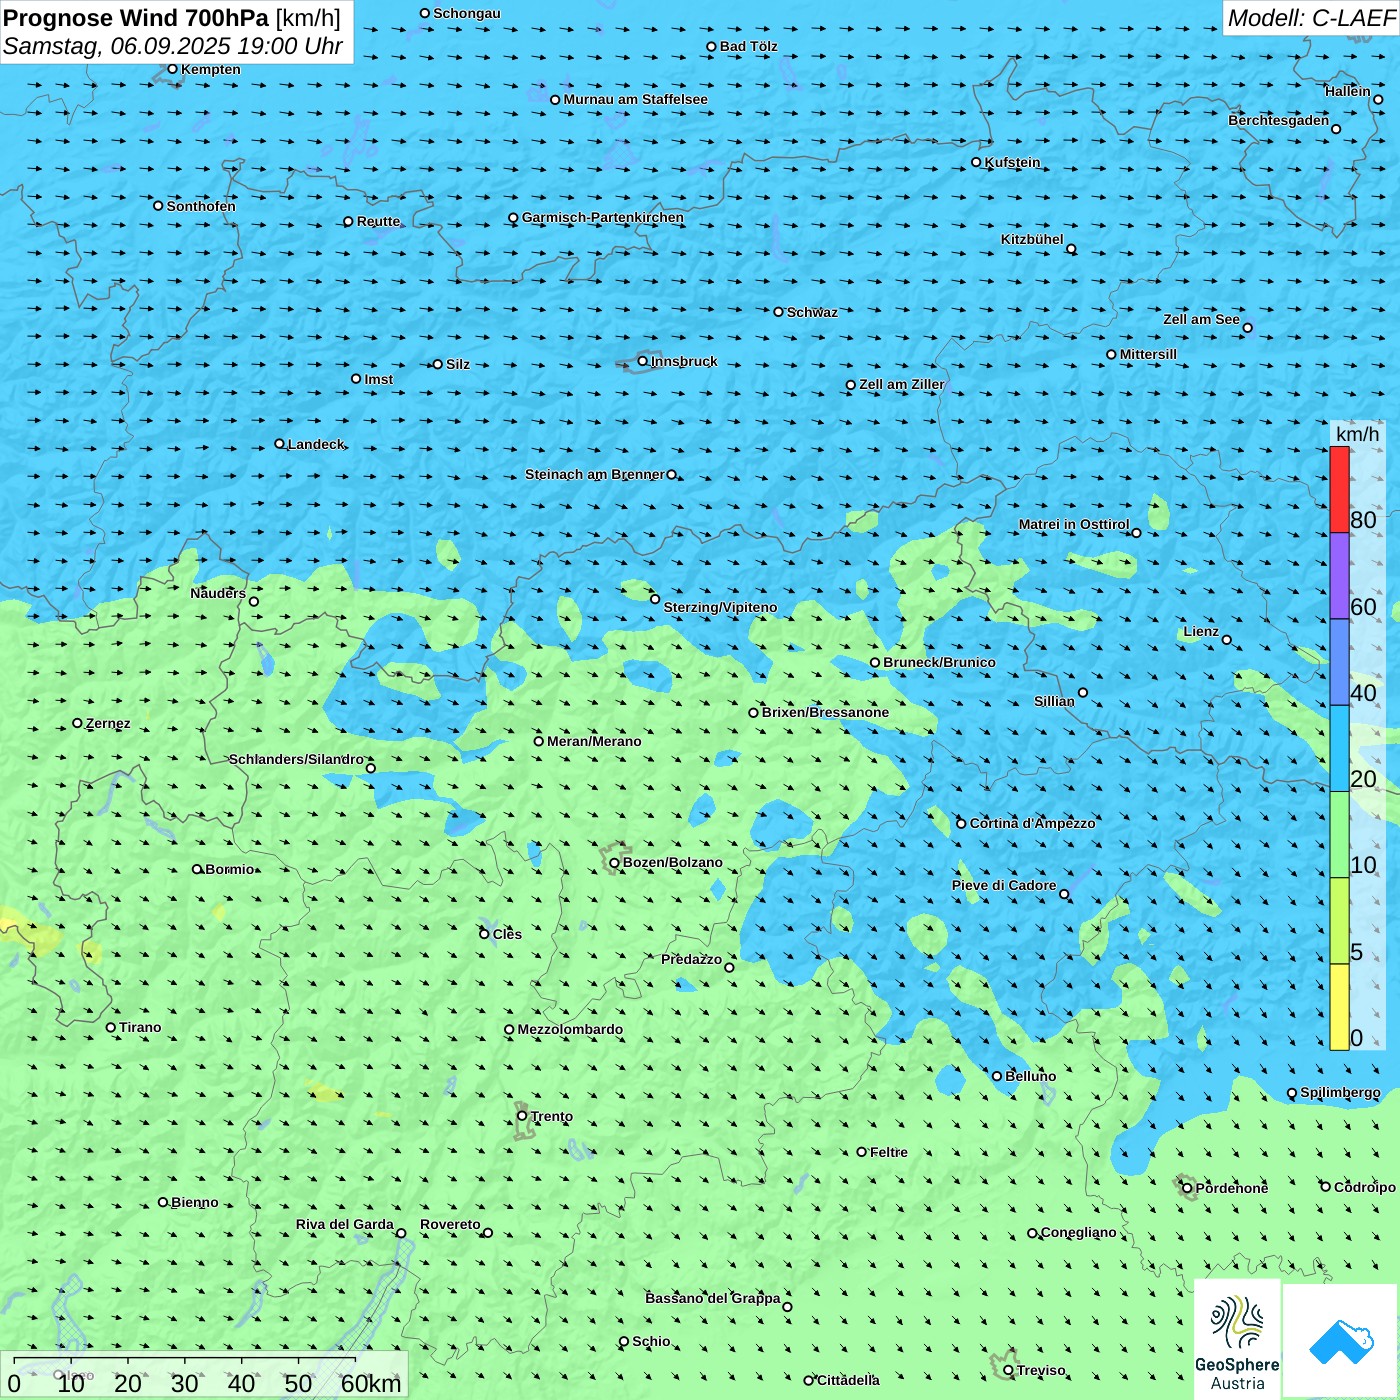
Task: Click the cyan 20–40 legend segment
Action: pos(1339,749)
